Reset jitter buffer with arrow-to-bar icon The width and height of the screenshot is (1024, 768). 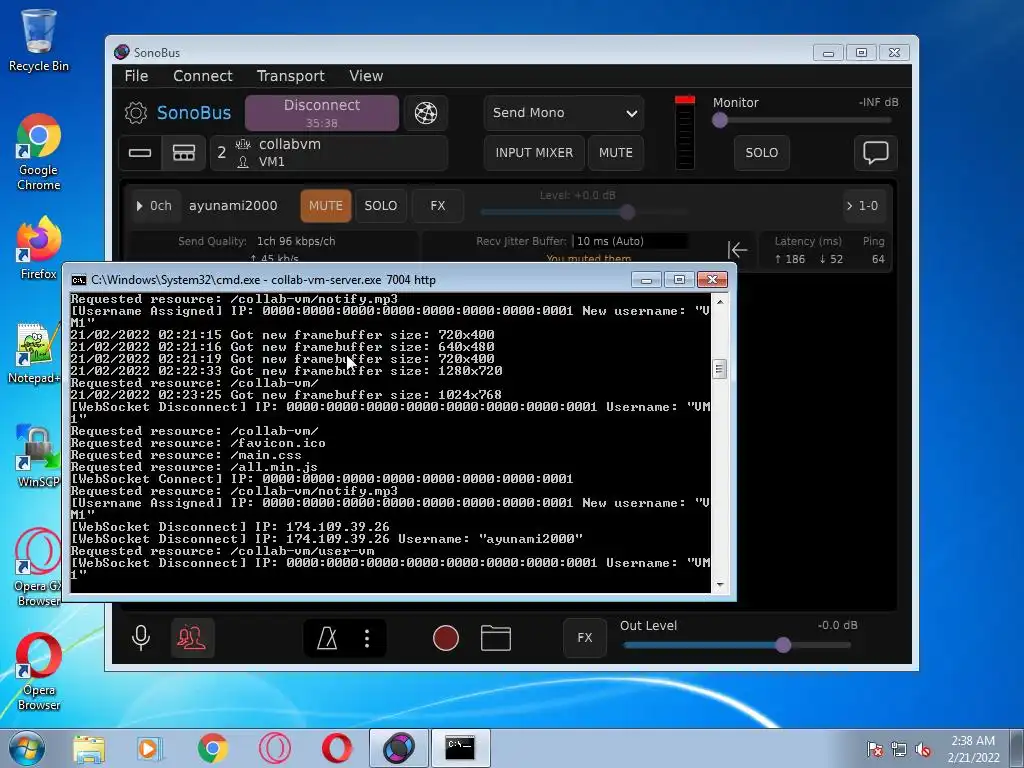pyautogui.click(x=737, y=249)
